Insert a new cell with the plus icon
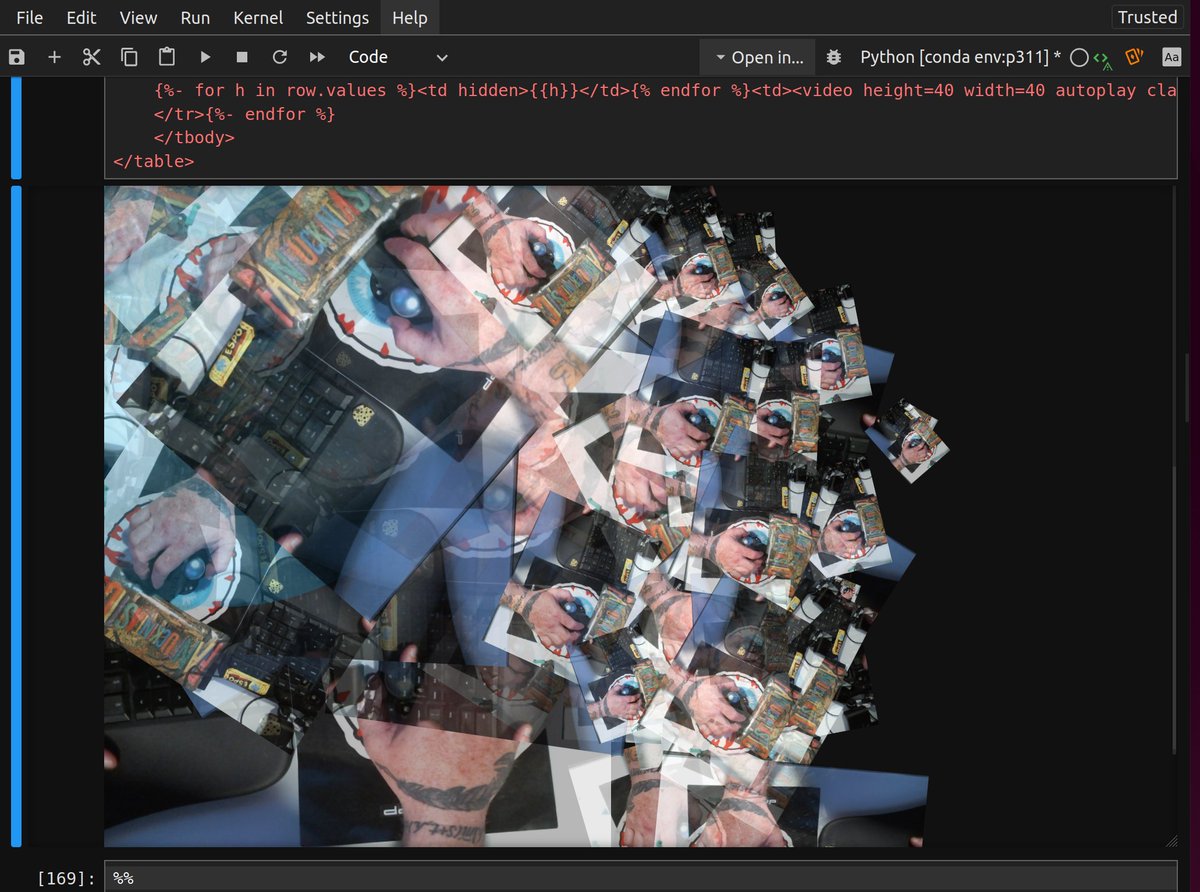1200x892 pixels. [x=54, y=57]
